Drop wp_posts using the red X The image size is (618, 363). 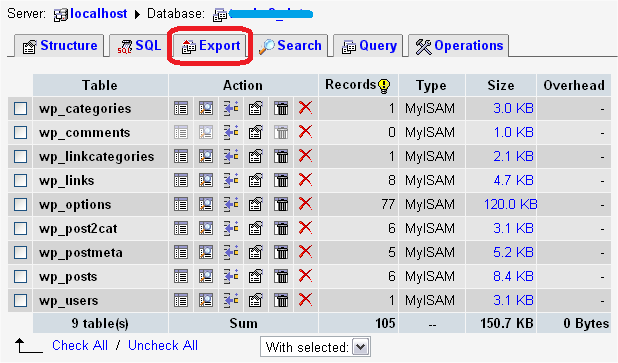305,276
